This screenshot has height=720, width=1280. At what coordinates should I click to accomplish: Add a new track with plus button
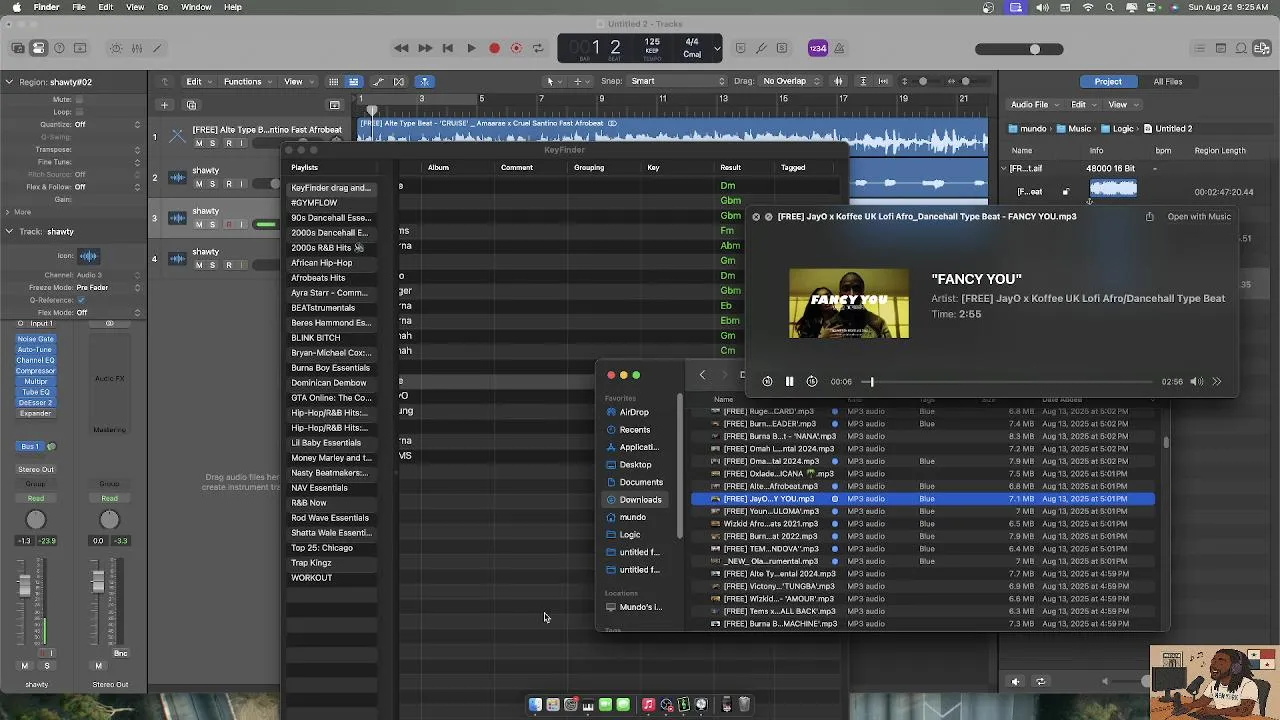(x=165, y=105)
